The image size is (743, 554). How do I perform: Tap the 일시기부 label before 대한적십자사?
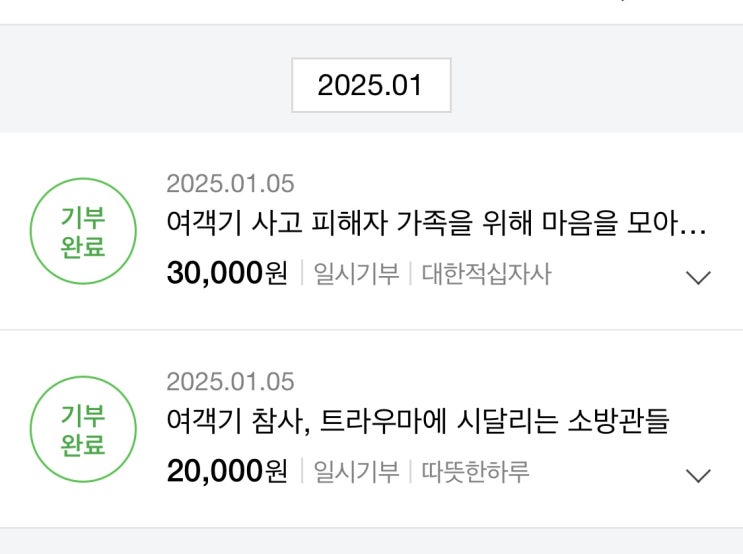356,274
